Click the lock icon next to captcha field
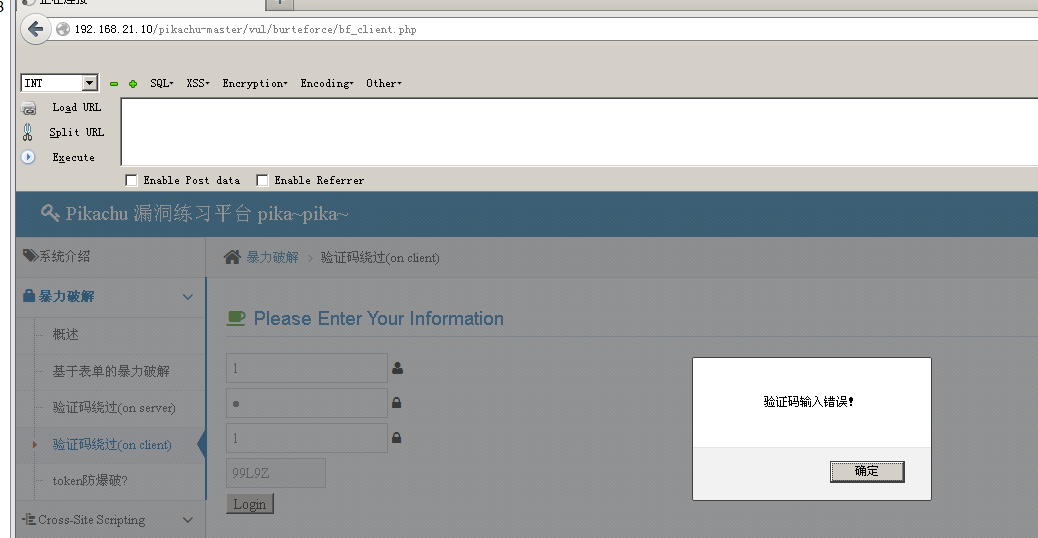Screen dimensions: 1038x538 pos(397,437)
